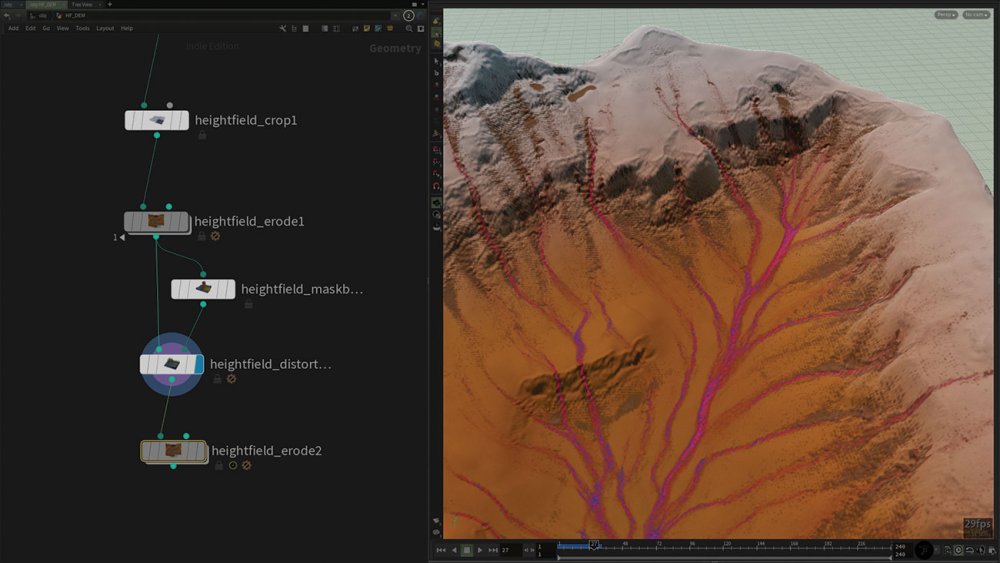Open the Go menu in network editor

point(46,28)
